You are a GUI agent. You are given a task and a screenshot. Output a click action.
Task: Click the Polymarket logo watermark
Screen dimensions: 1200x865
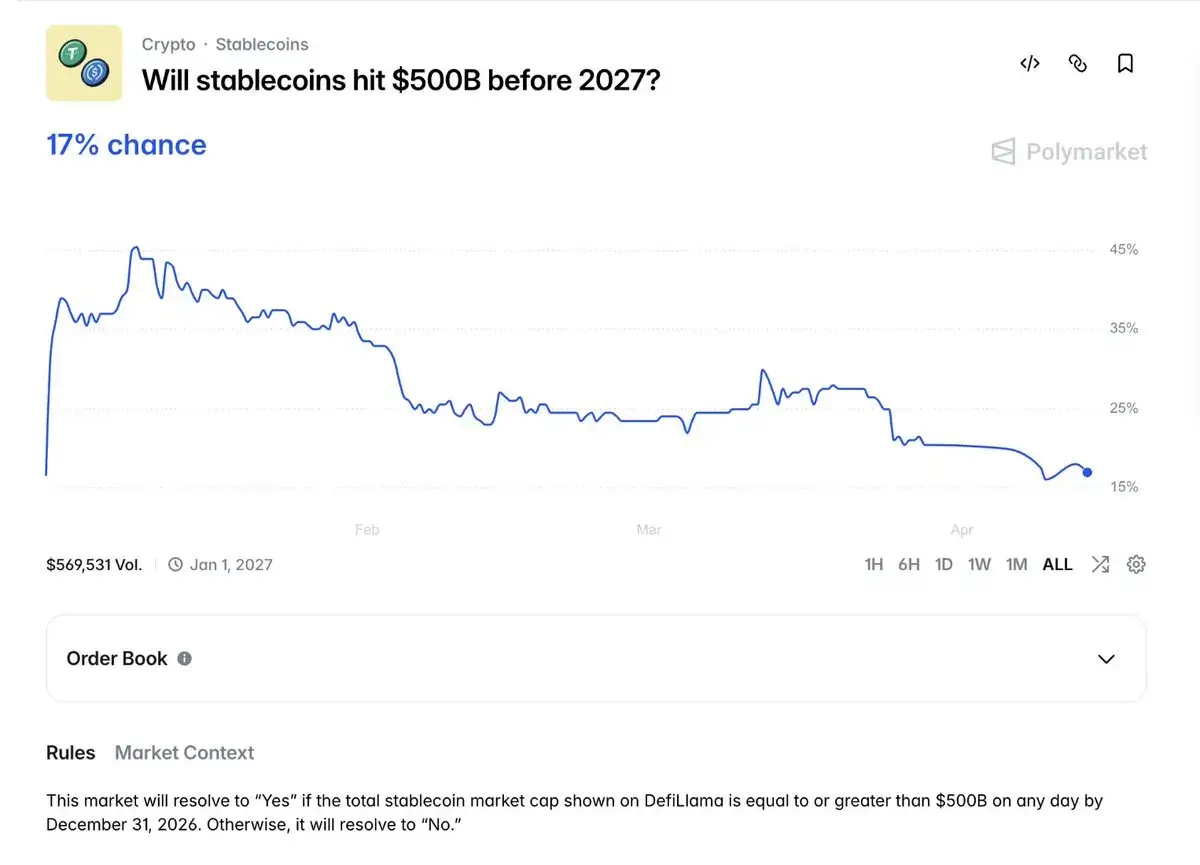pyautogui.click(x=1069, y=152)
